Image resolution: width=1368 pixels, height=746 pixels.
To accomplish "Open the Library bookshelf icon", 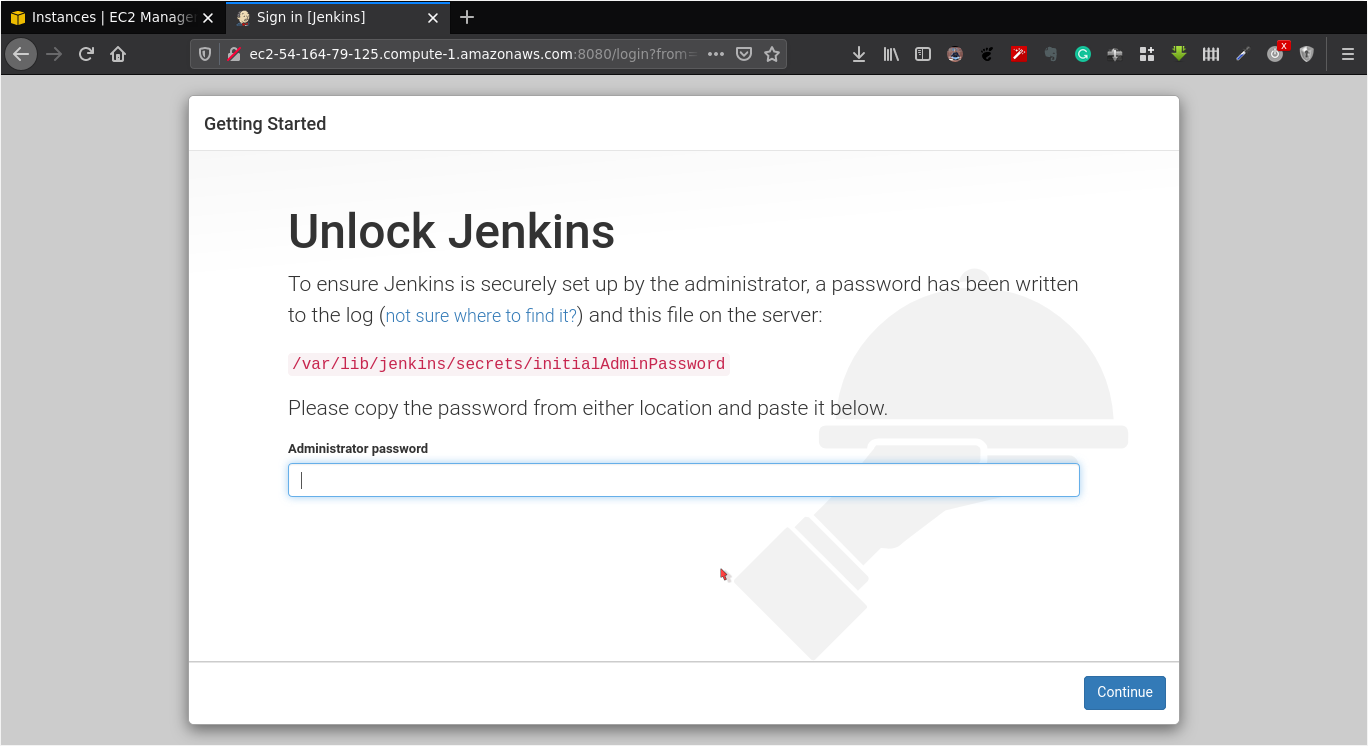I will (x=891, y=54).
